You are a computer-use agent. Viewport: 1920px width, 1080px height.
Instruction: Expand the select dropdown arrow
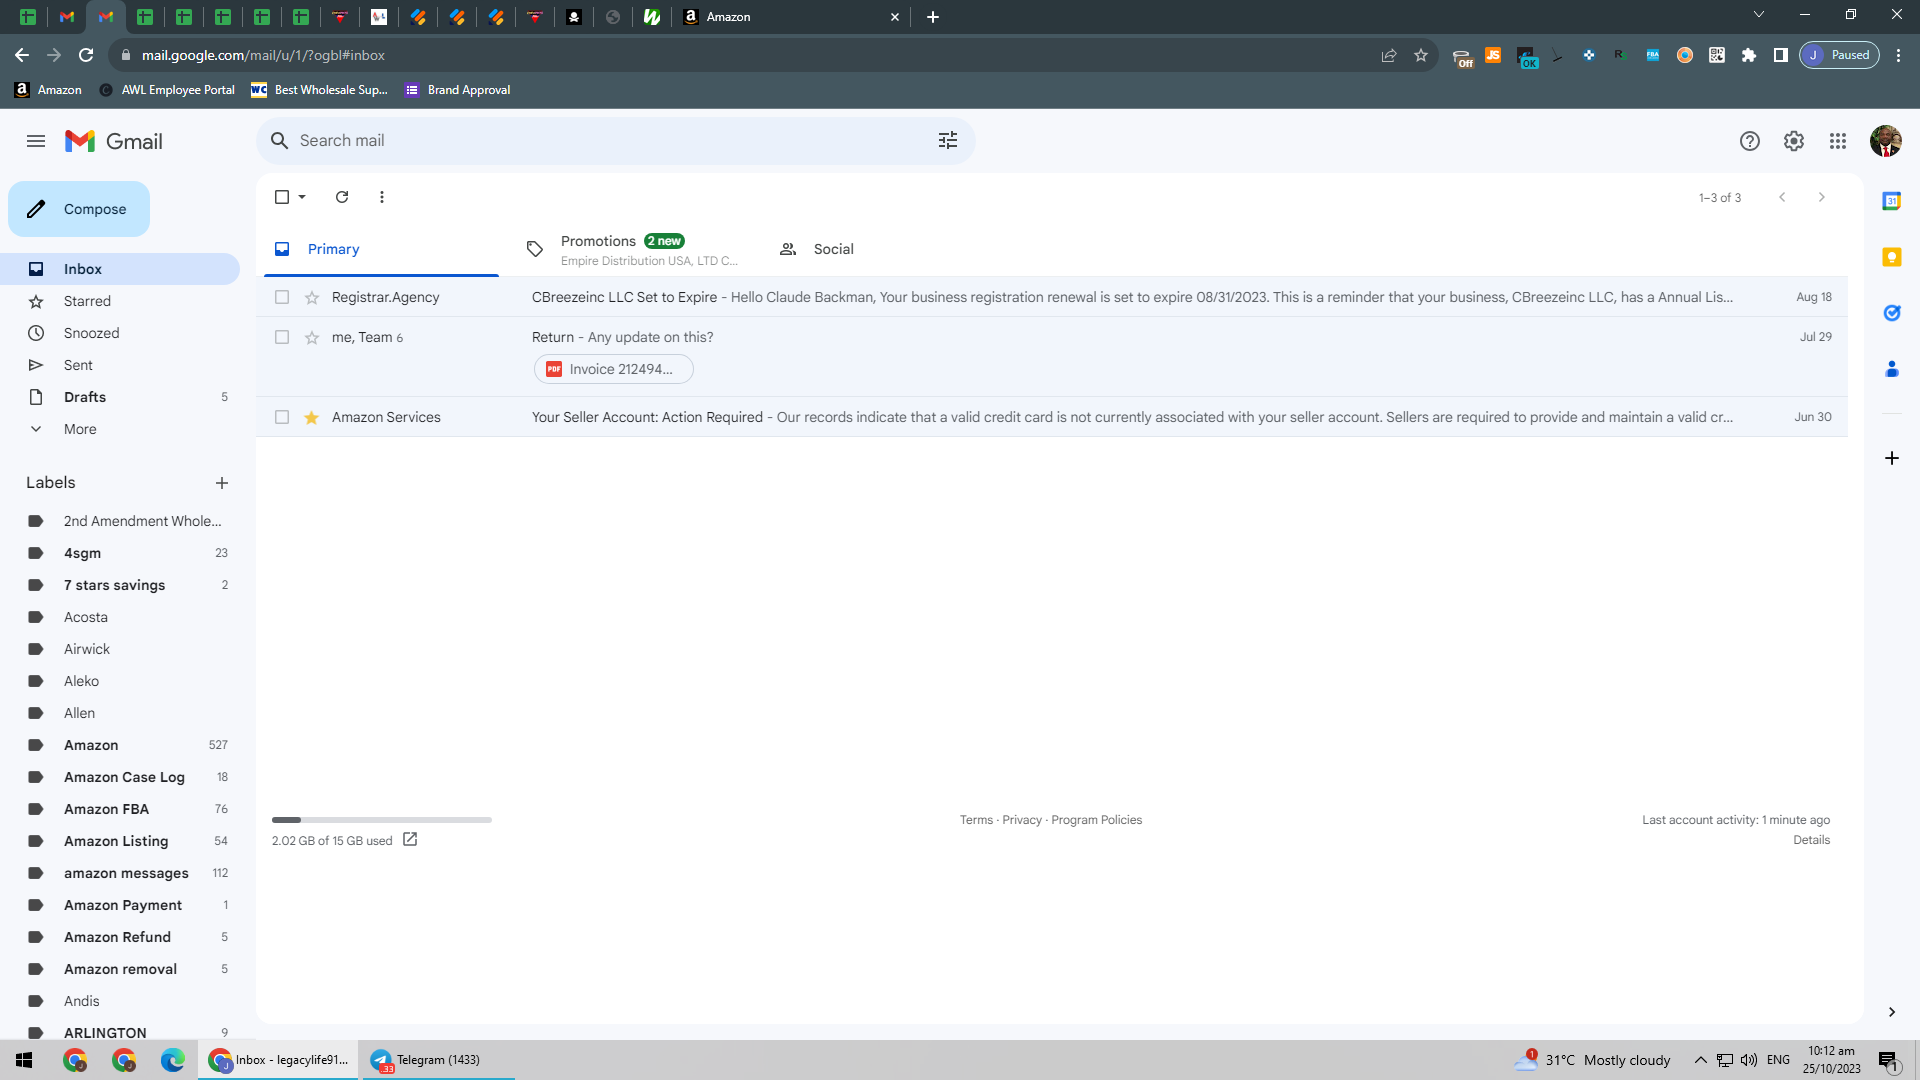point(302,197)
